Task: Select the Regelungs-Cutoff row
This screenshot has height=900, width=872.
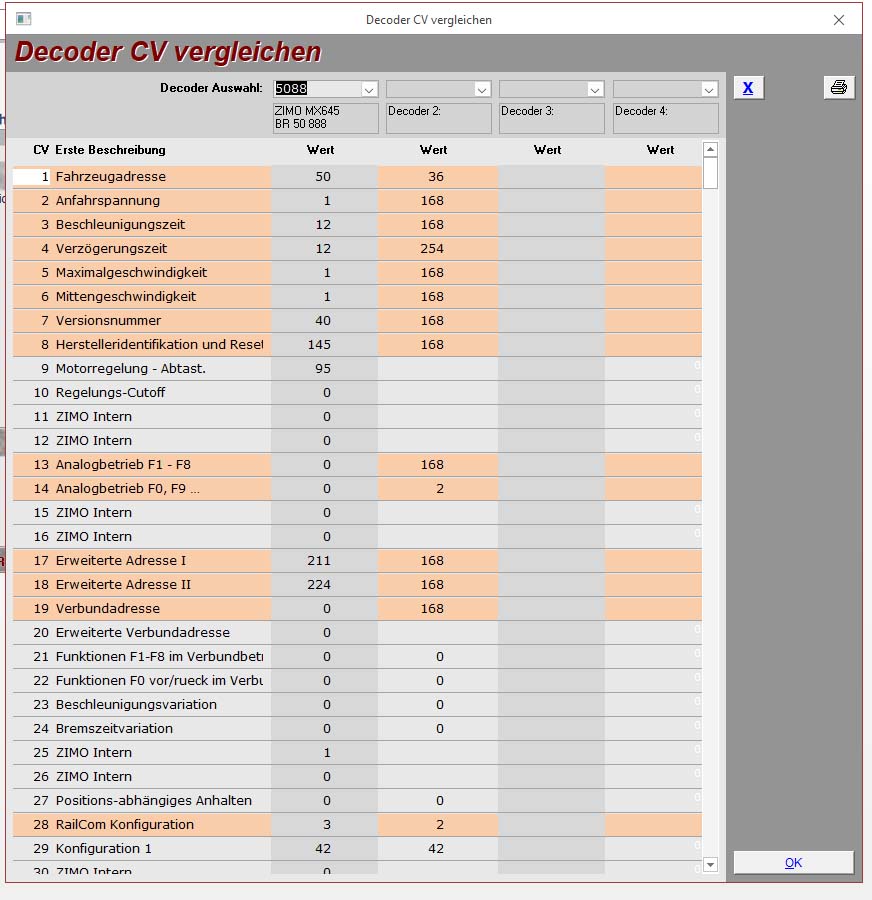Action: 357,393
